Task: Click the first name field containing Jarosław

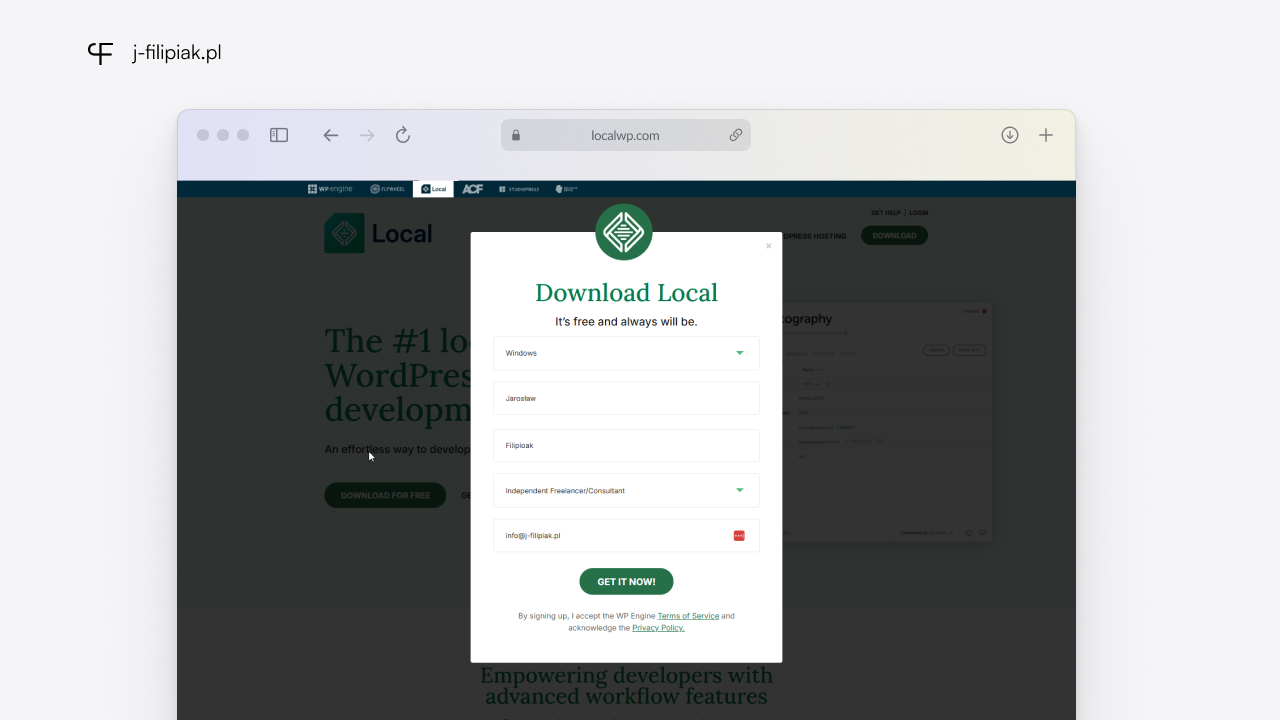Action: click(x=626, y=398)
